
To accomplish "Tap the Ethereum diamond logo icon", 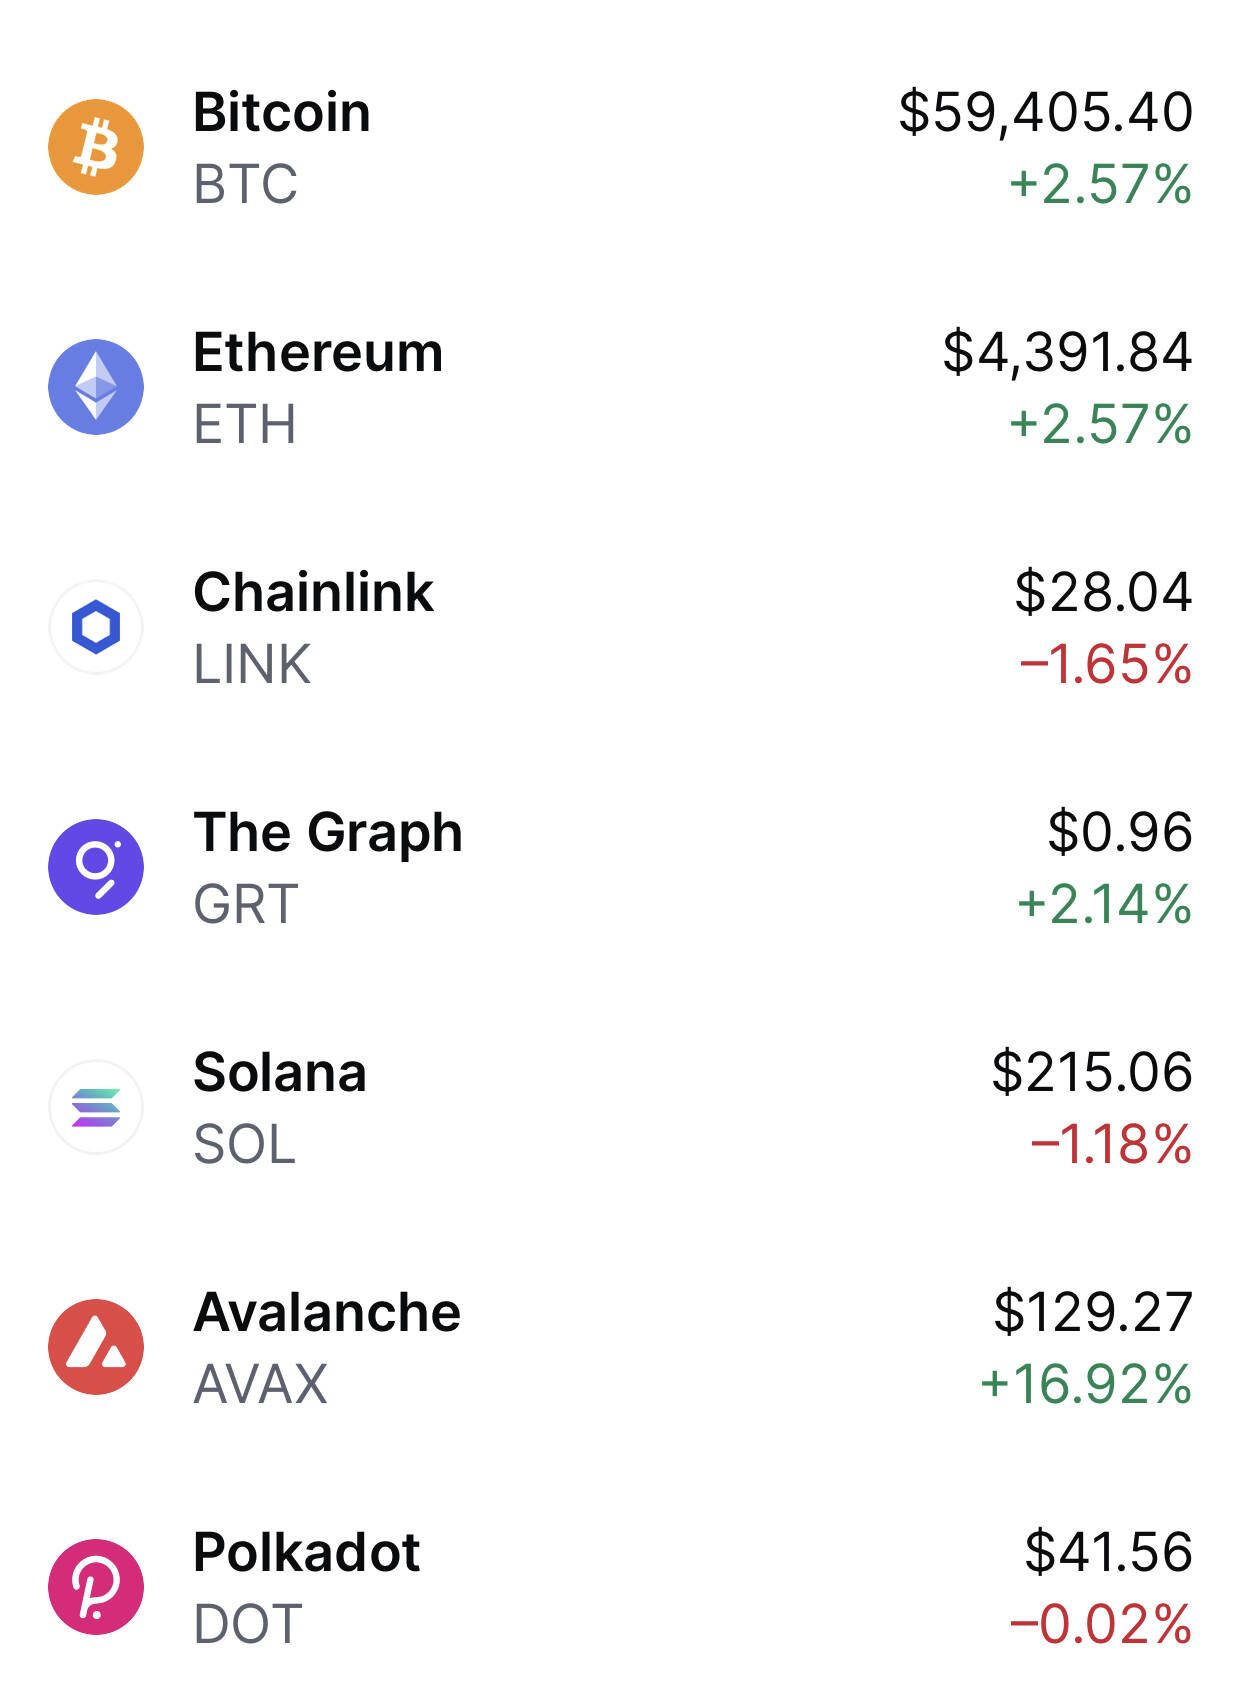I will pyautogui.click(x=96, y=387).
